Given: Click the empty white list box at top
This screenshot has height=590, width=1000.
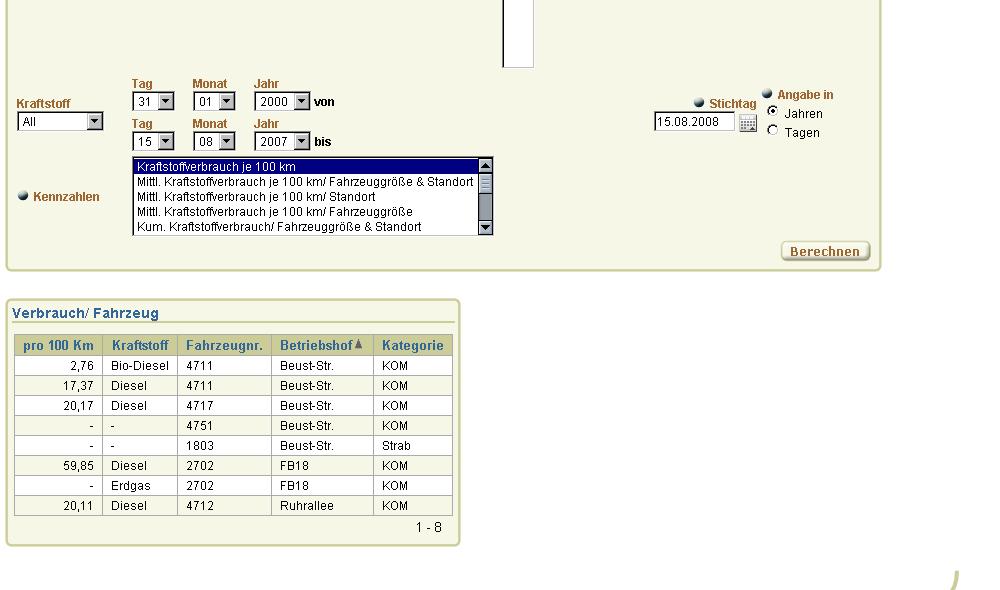Looking at the screenshot, I should pyautogui.click(x=518, y=33).
